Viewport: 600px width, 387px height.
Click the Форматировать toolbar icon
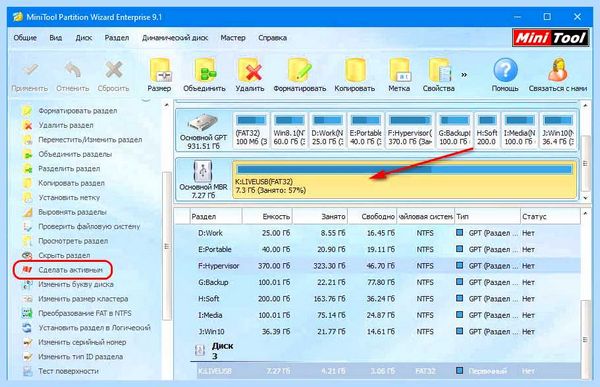pos(300,75)
